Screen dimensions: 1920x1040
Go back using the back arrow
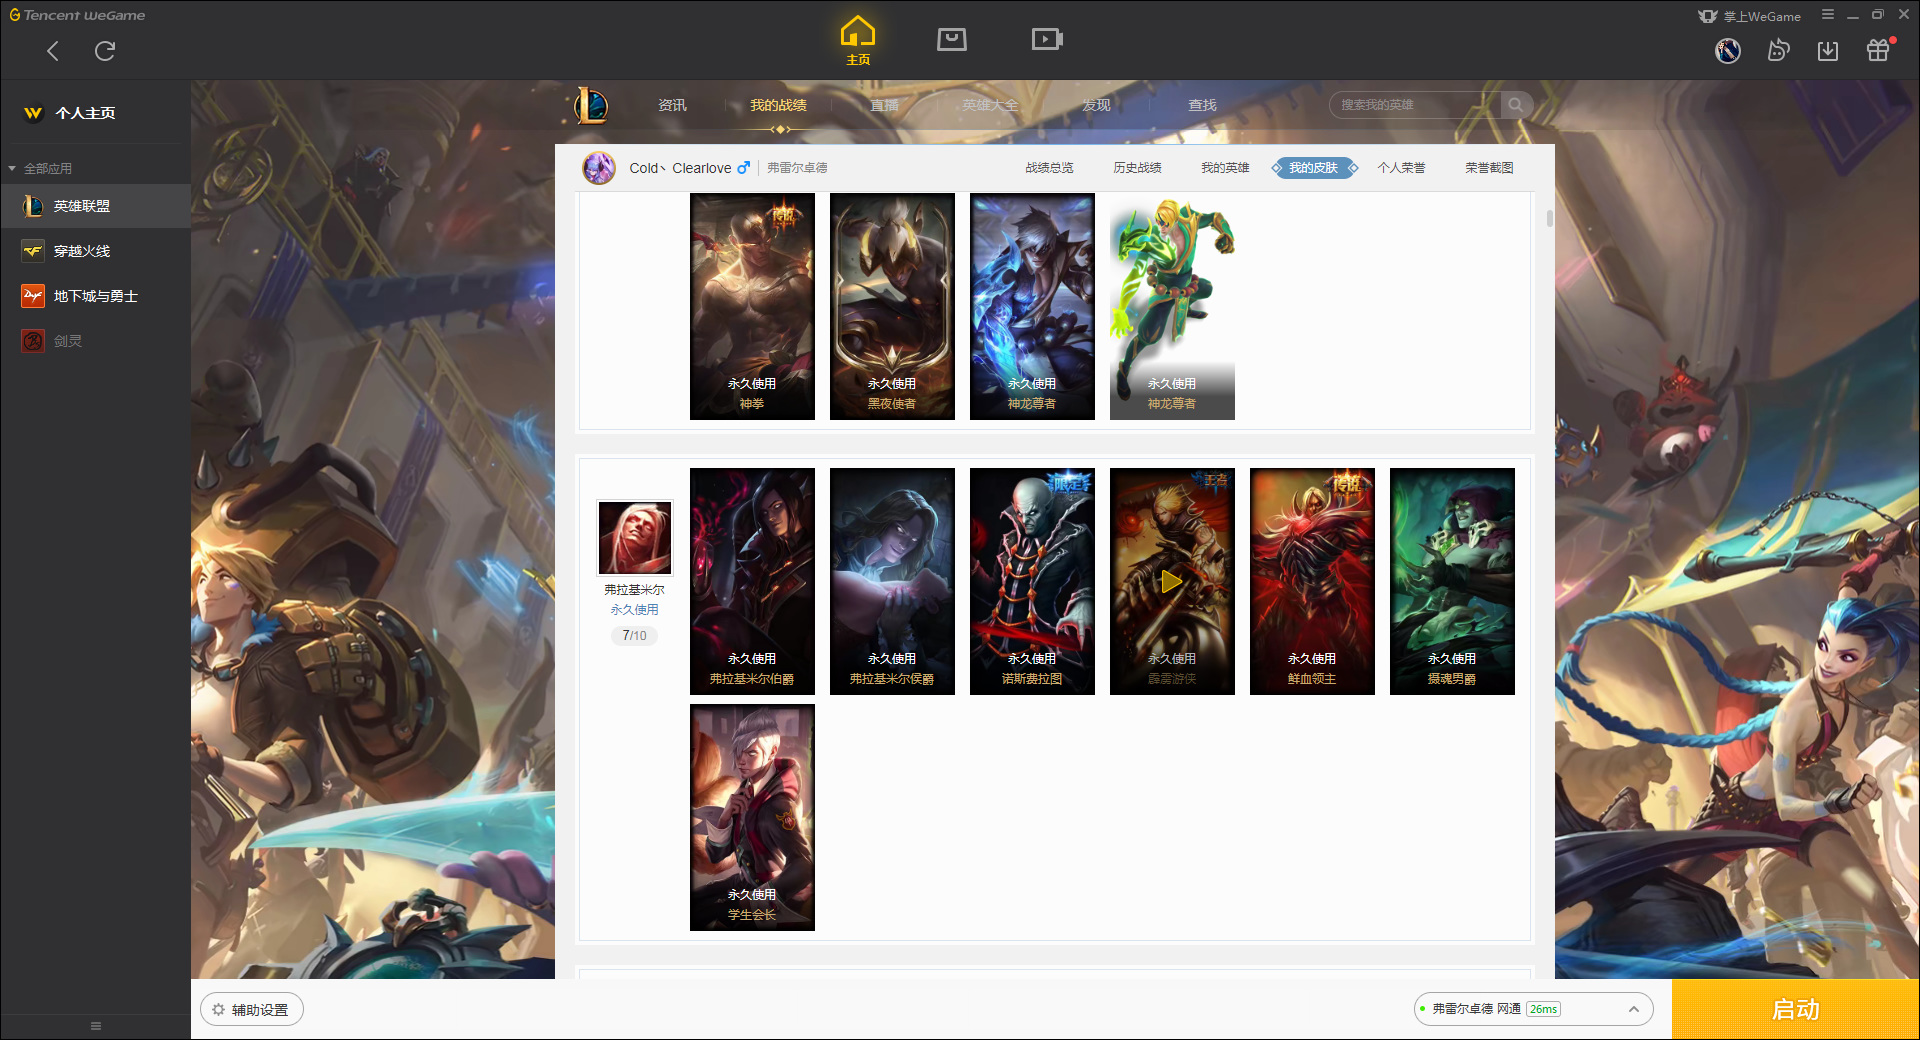point(53,51)
